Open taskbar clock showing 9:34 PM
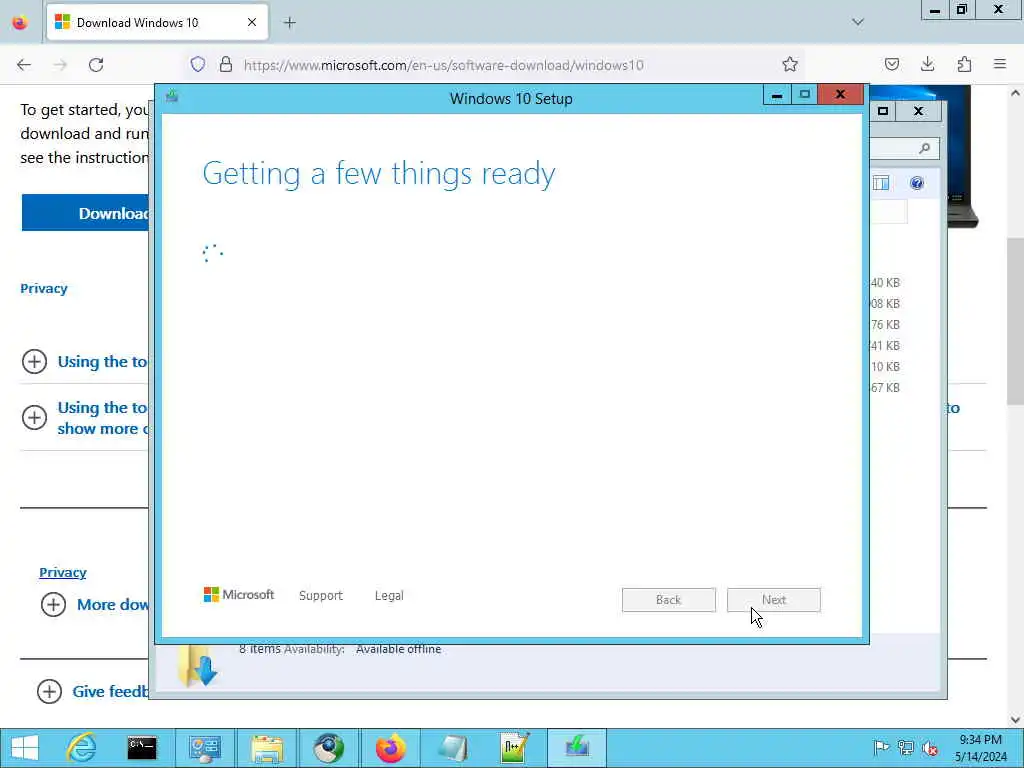This screenshot has width=1024, height=768. 980,748
